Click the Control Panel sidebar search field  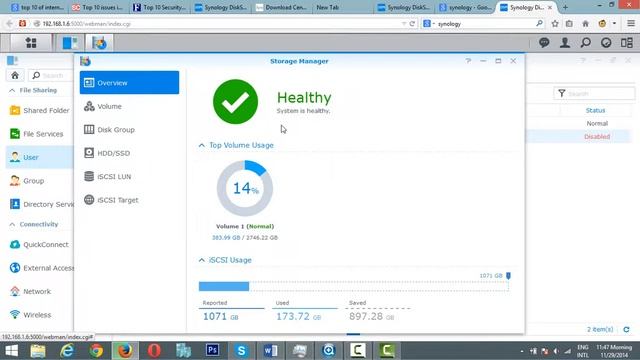coord(51,76)
